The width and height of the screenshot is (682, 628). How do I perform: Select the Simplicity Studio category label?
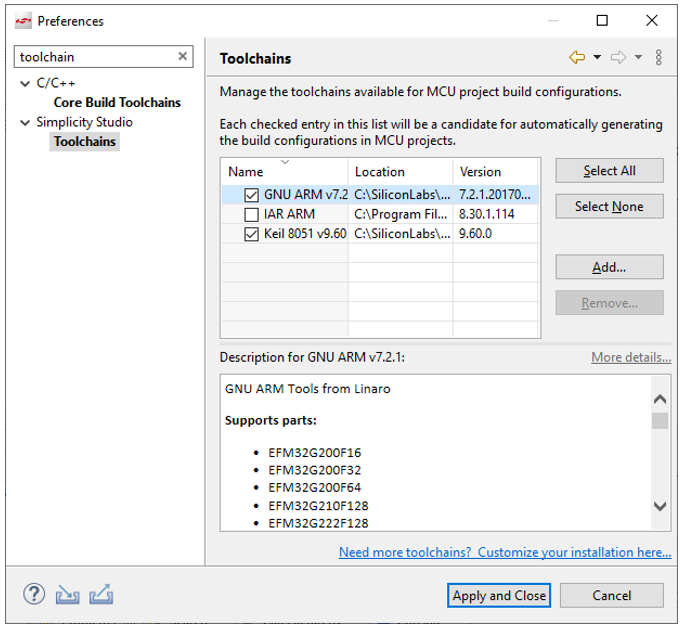[84, 122]
